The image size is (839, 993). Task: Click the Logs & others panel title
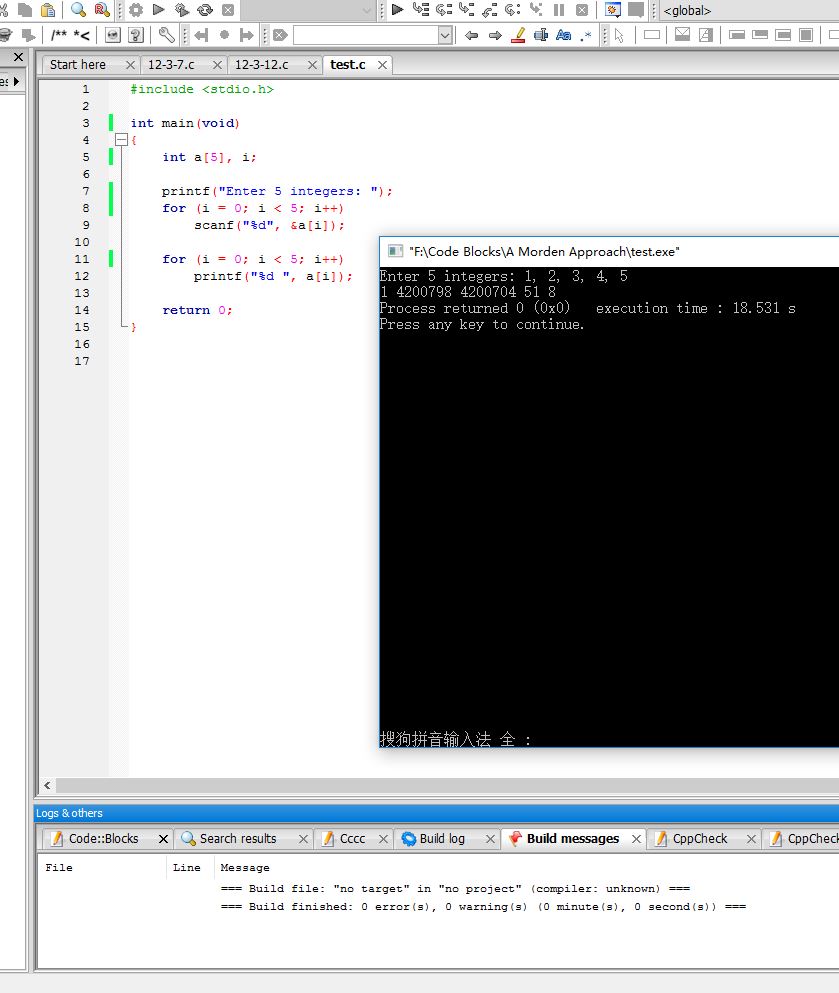tap(69, 813)
